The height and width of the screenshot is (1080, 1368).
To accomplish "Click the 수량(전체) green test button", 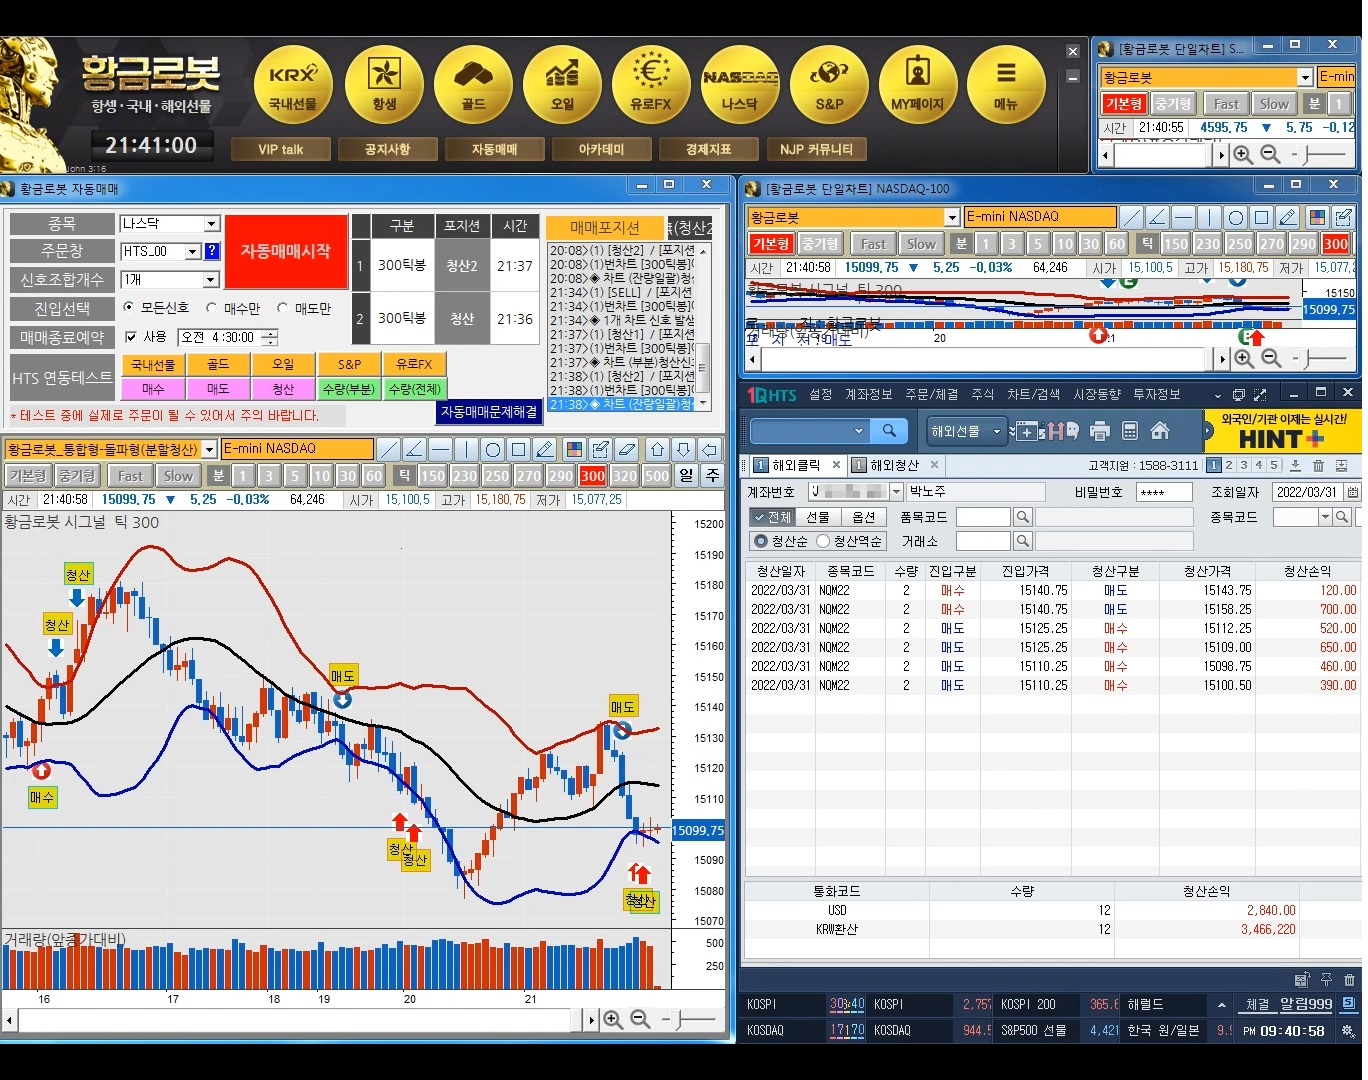I will 415,389.
